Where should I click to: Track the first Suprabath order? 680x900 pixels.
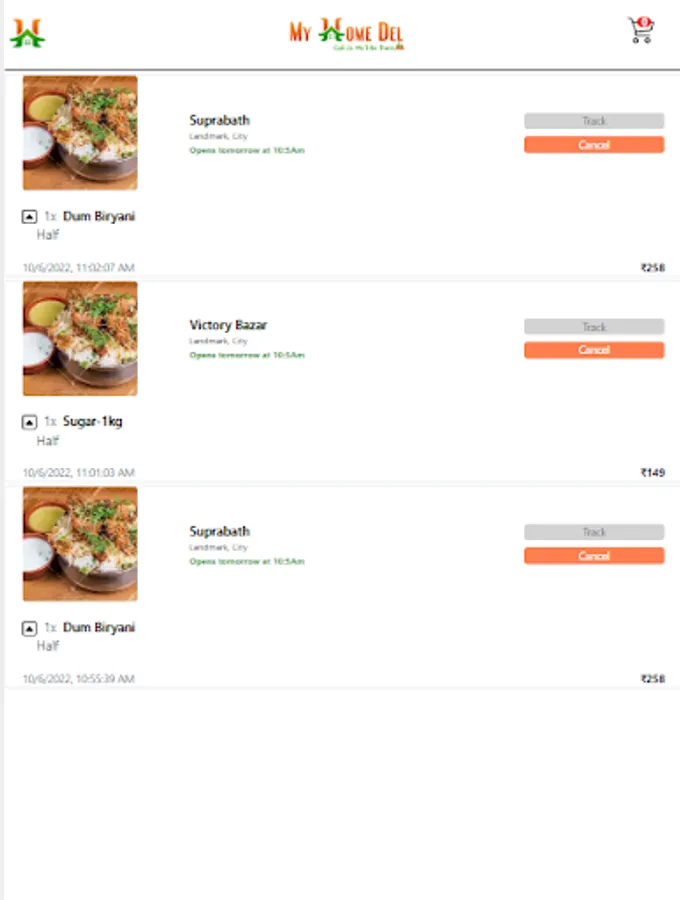[594, 121]
